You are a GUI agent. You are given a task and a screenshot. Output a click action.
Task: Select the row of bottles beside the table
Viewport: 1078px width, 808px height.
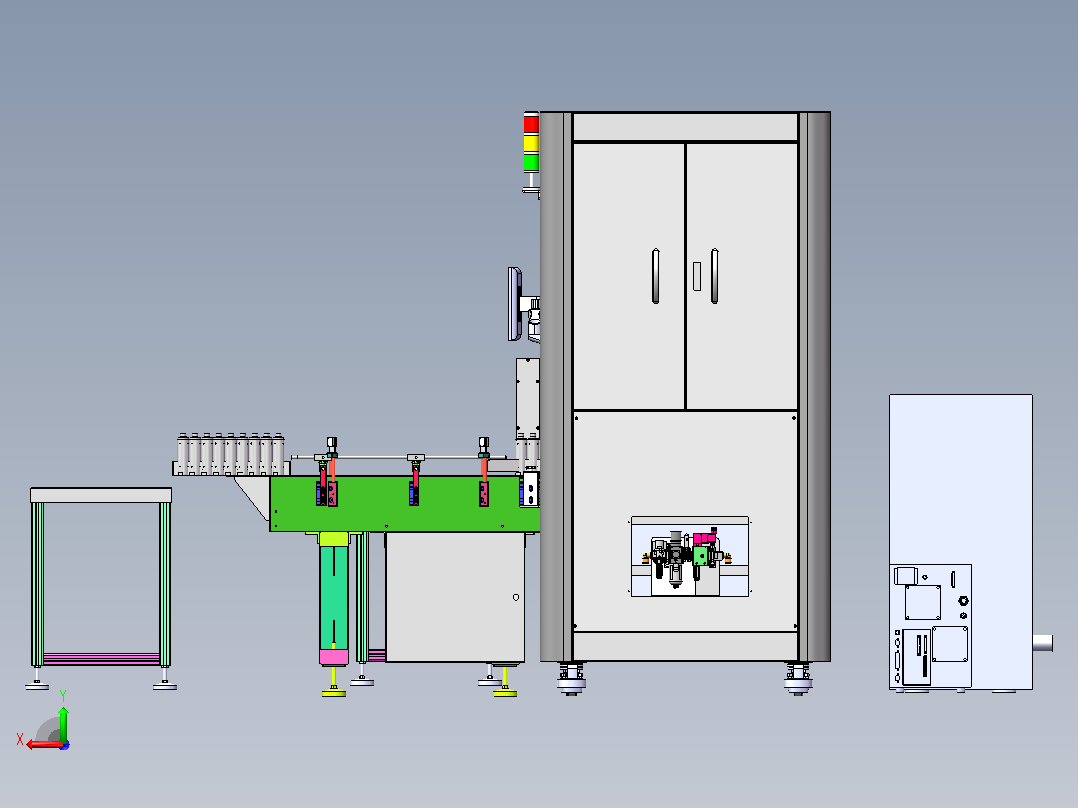(x=231, y=454)
